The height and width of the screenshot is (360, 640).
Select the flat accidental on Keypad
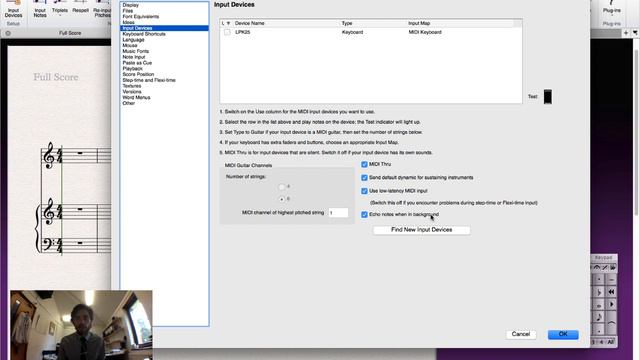599,292
